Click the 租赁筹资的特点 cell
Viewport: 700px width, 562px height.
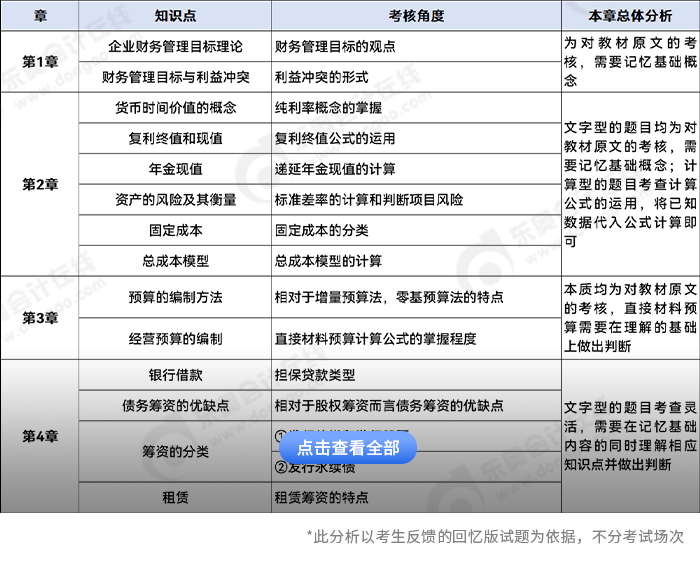(321, 497)
